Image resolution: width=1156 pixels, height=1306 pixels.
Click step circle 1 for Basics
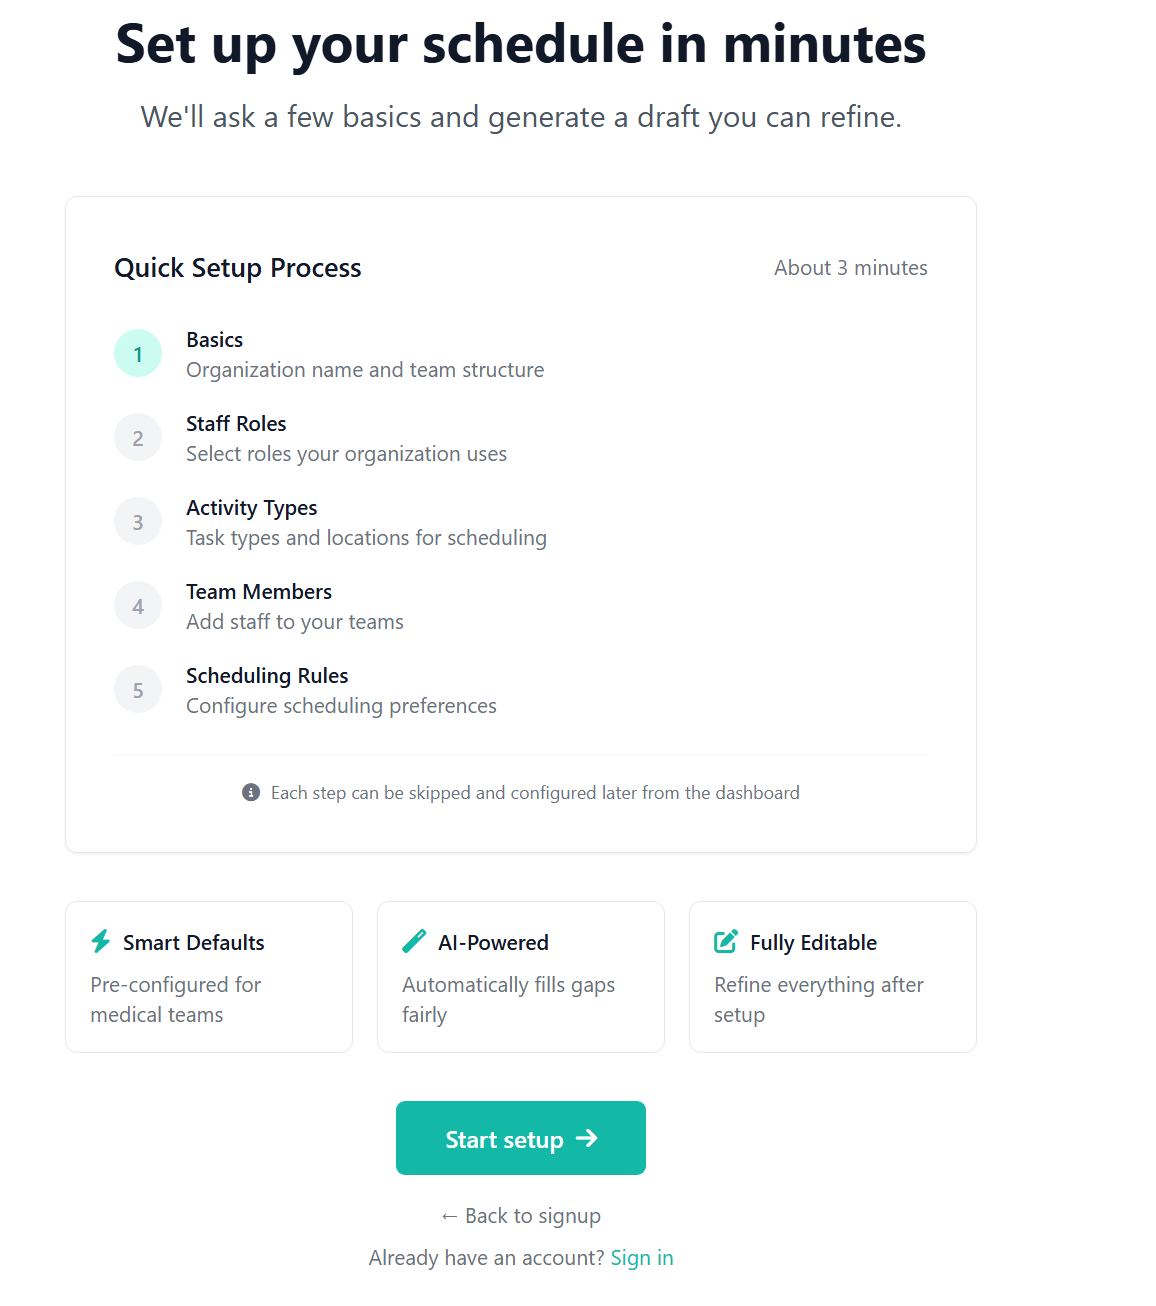click(138, 353)
